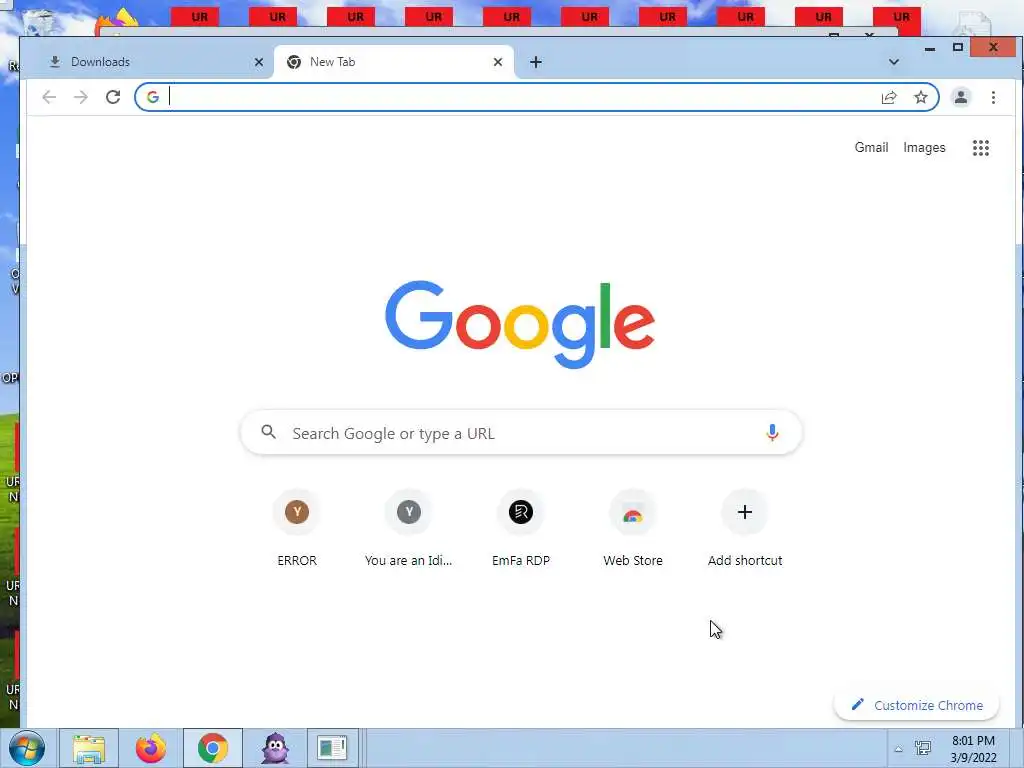
Task: Focus the Search Google or type a URL box
Action: coord(521,432)
